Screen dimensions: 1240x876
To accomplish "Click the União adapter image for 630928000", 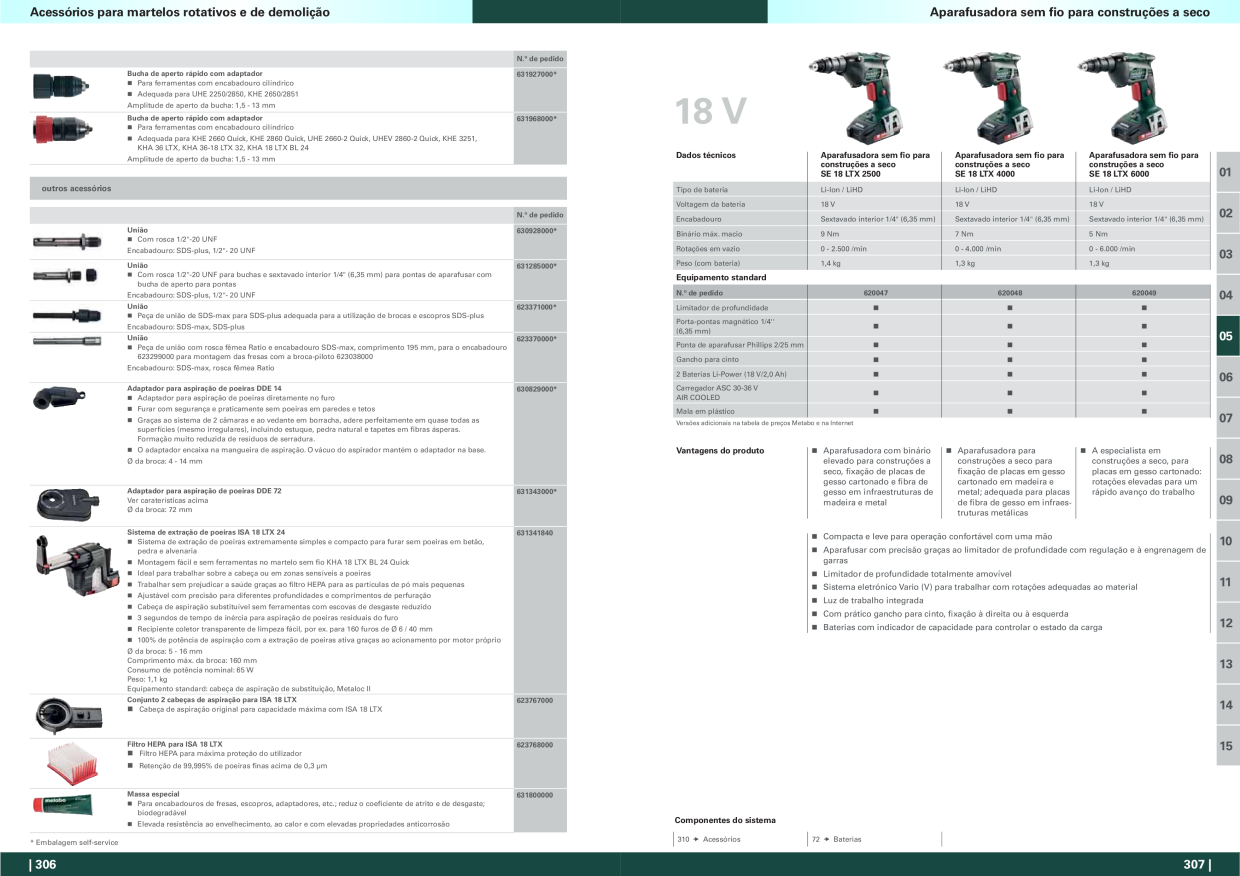I will coord(68,241).
